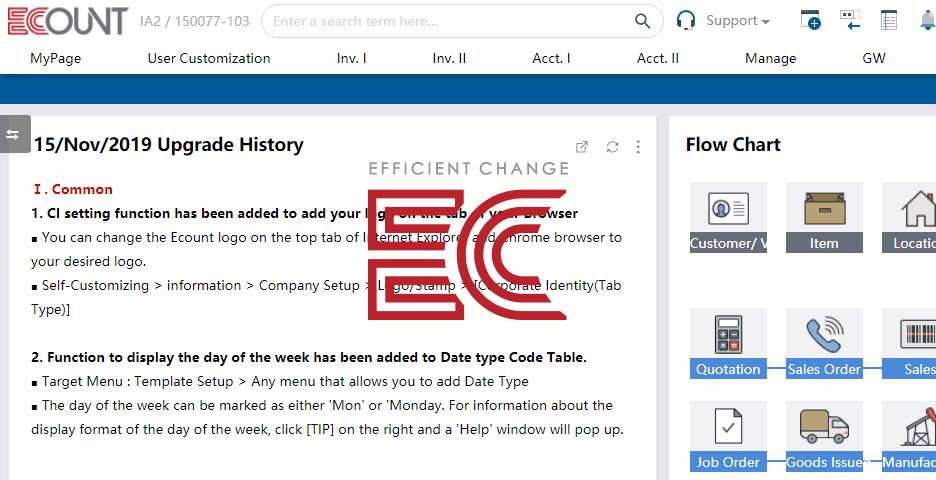Click the search term input field
Image resolution: width=936 pixels, height=480 pixels.
450,21
